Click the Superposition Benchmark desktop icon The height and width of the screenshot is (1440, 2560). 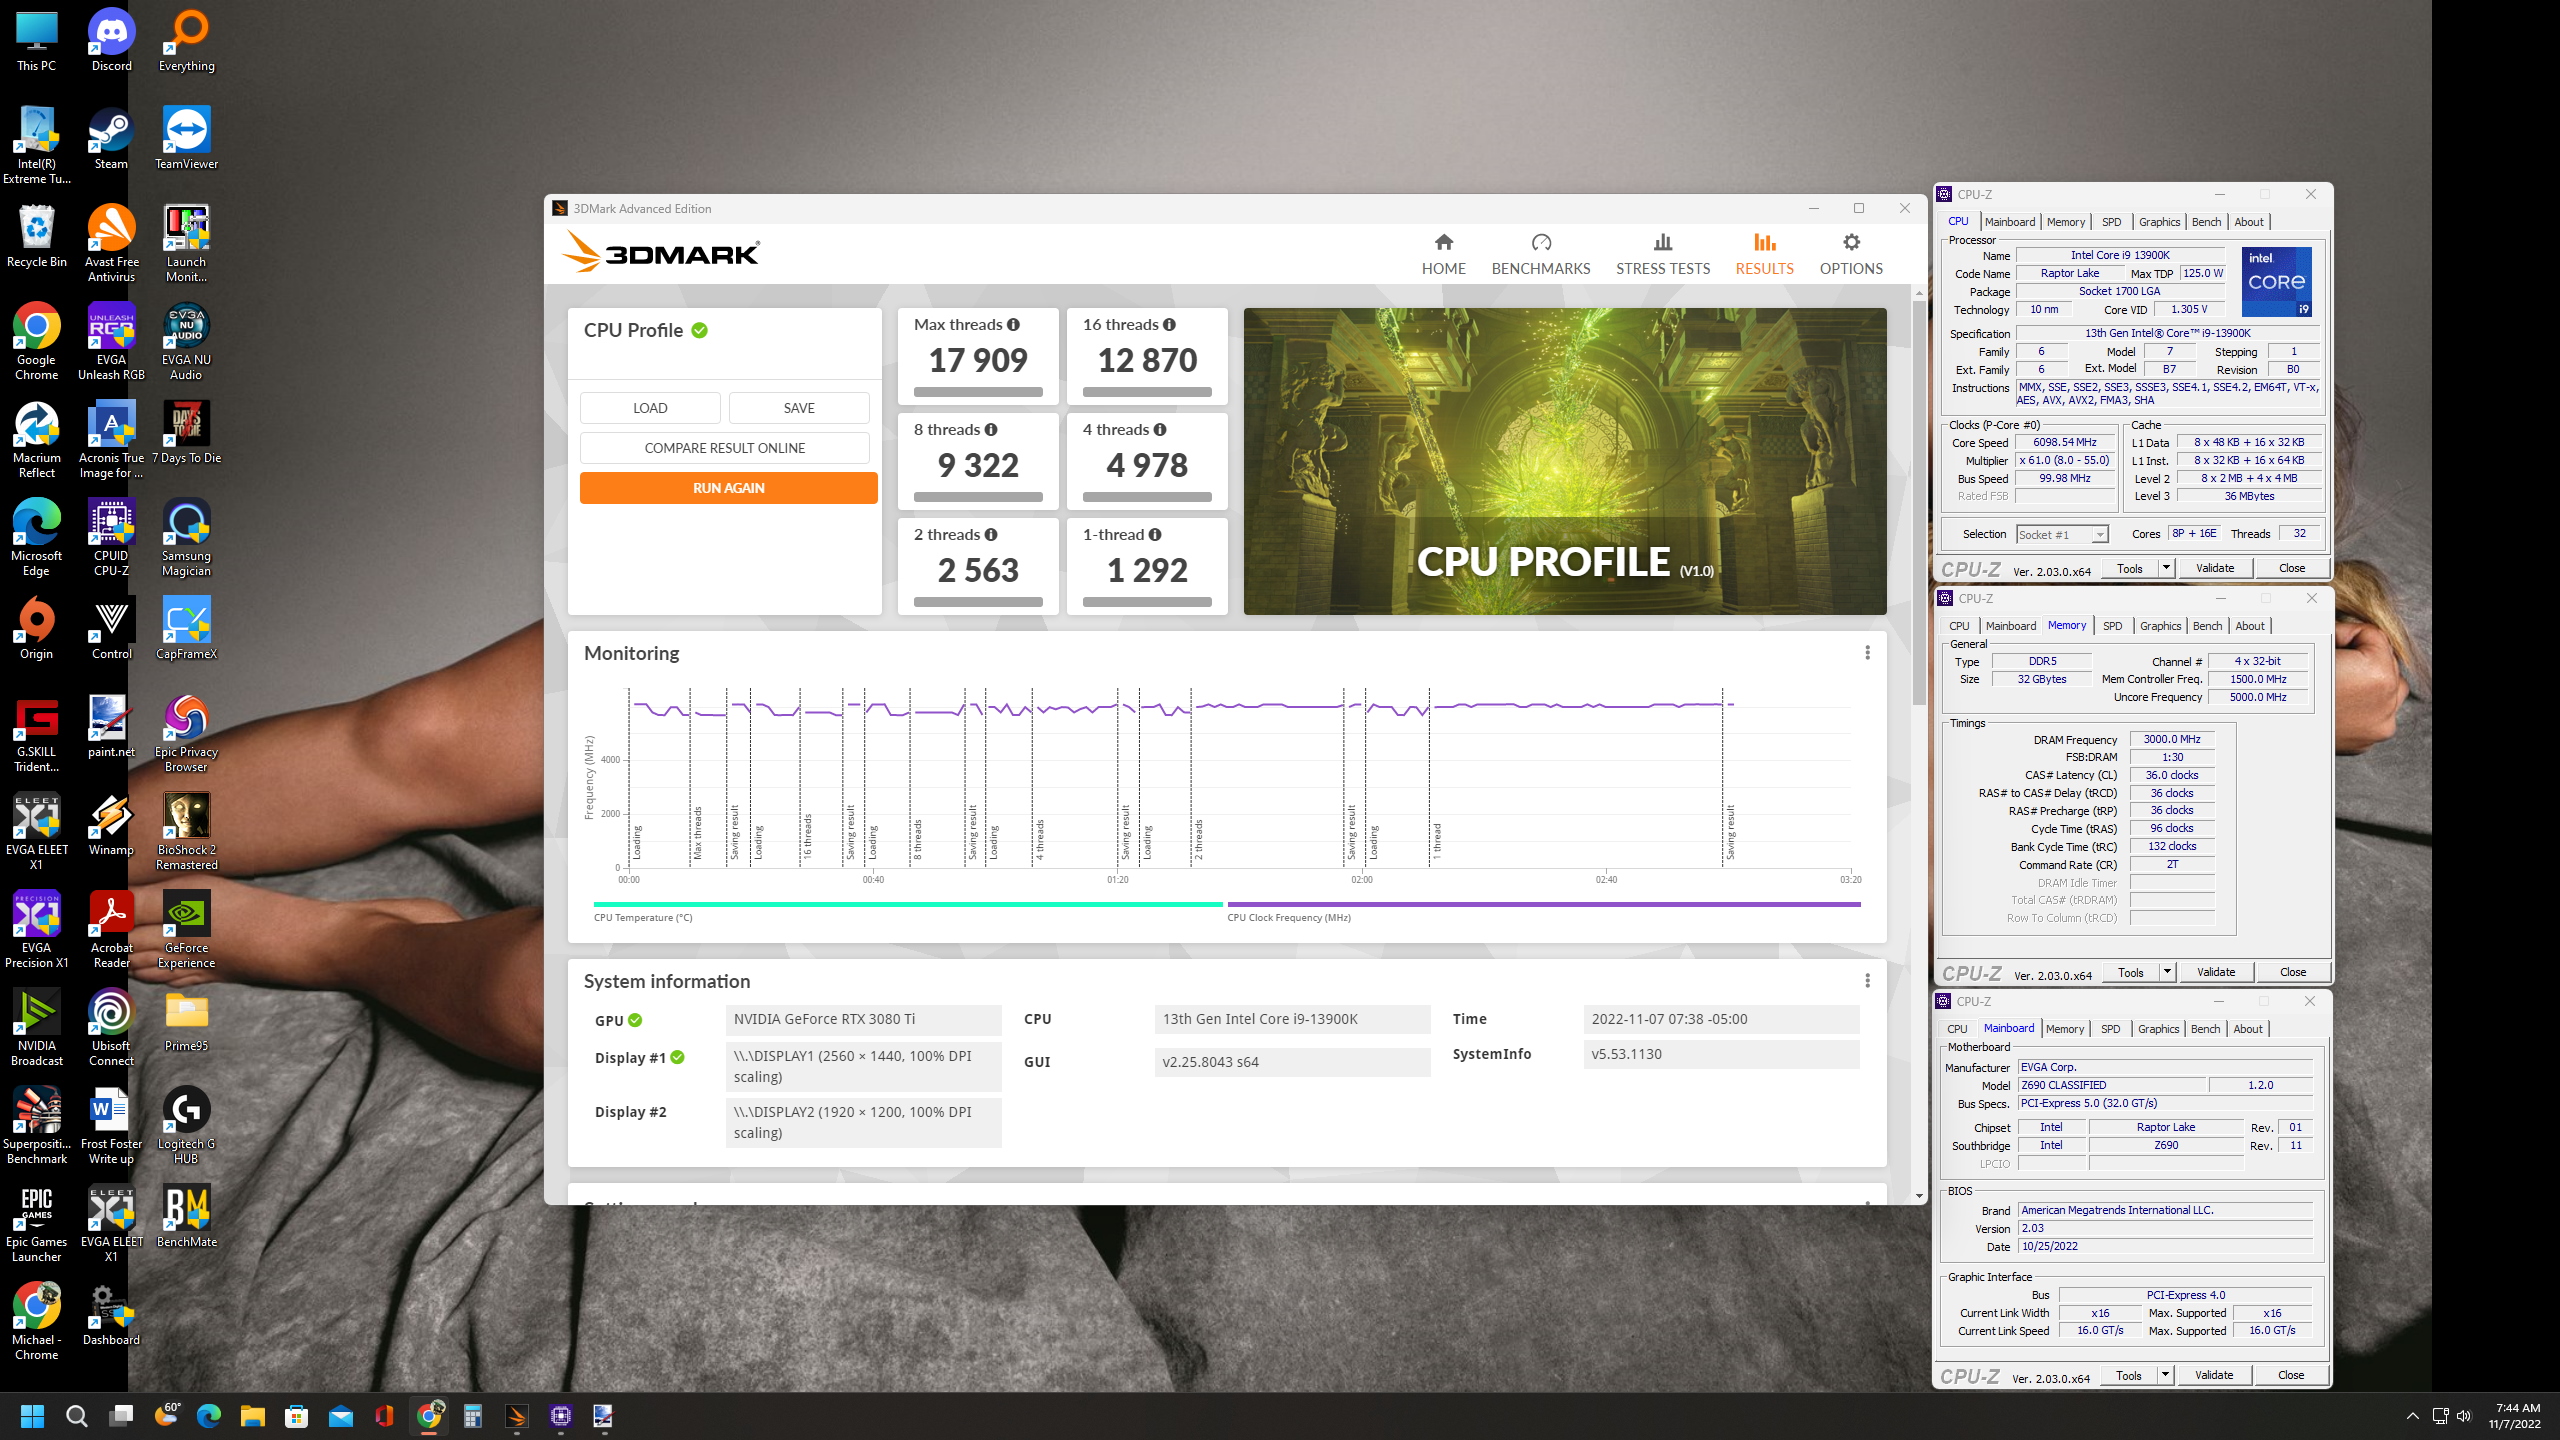37,1126
